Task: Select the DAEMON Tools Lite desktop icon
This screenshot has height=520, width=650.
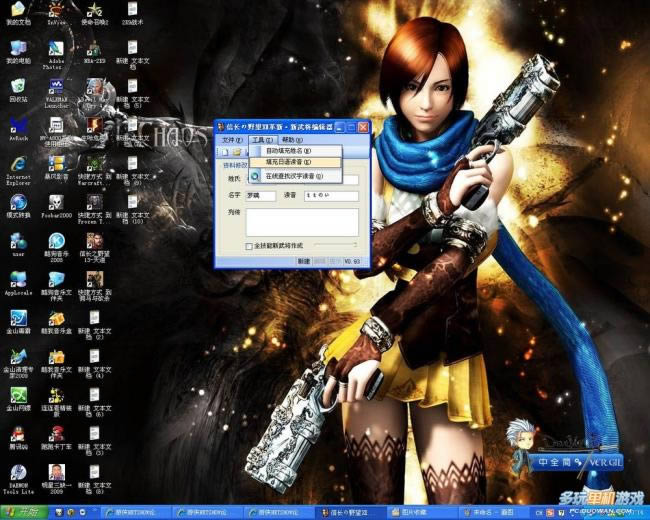Action: tap(18, 473)
